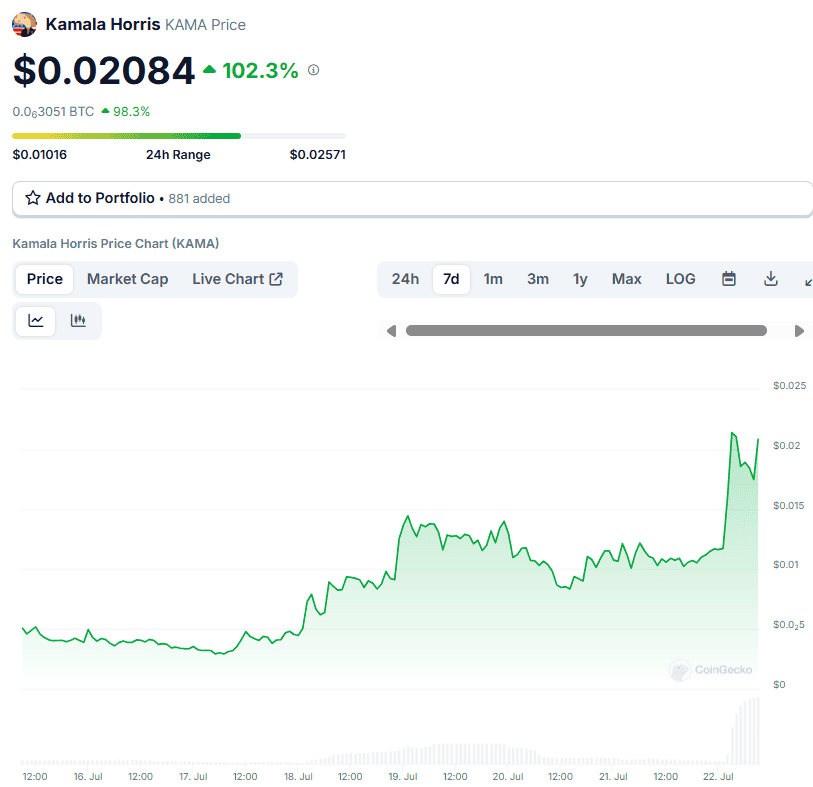The image size is (813, 787).
Task: Click the $0.02 y-axis label
Action: (x=787, y=445)
